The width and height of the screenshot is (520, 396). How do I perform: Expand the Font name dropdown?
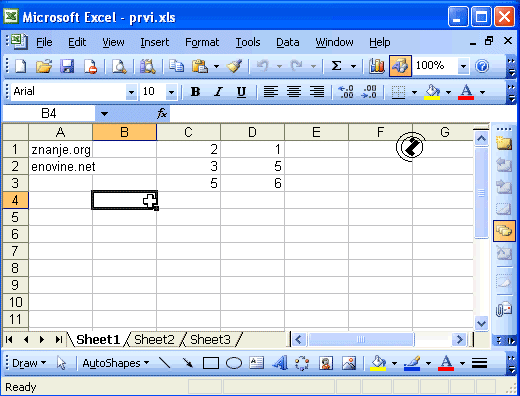[131, 92]
